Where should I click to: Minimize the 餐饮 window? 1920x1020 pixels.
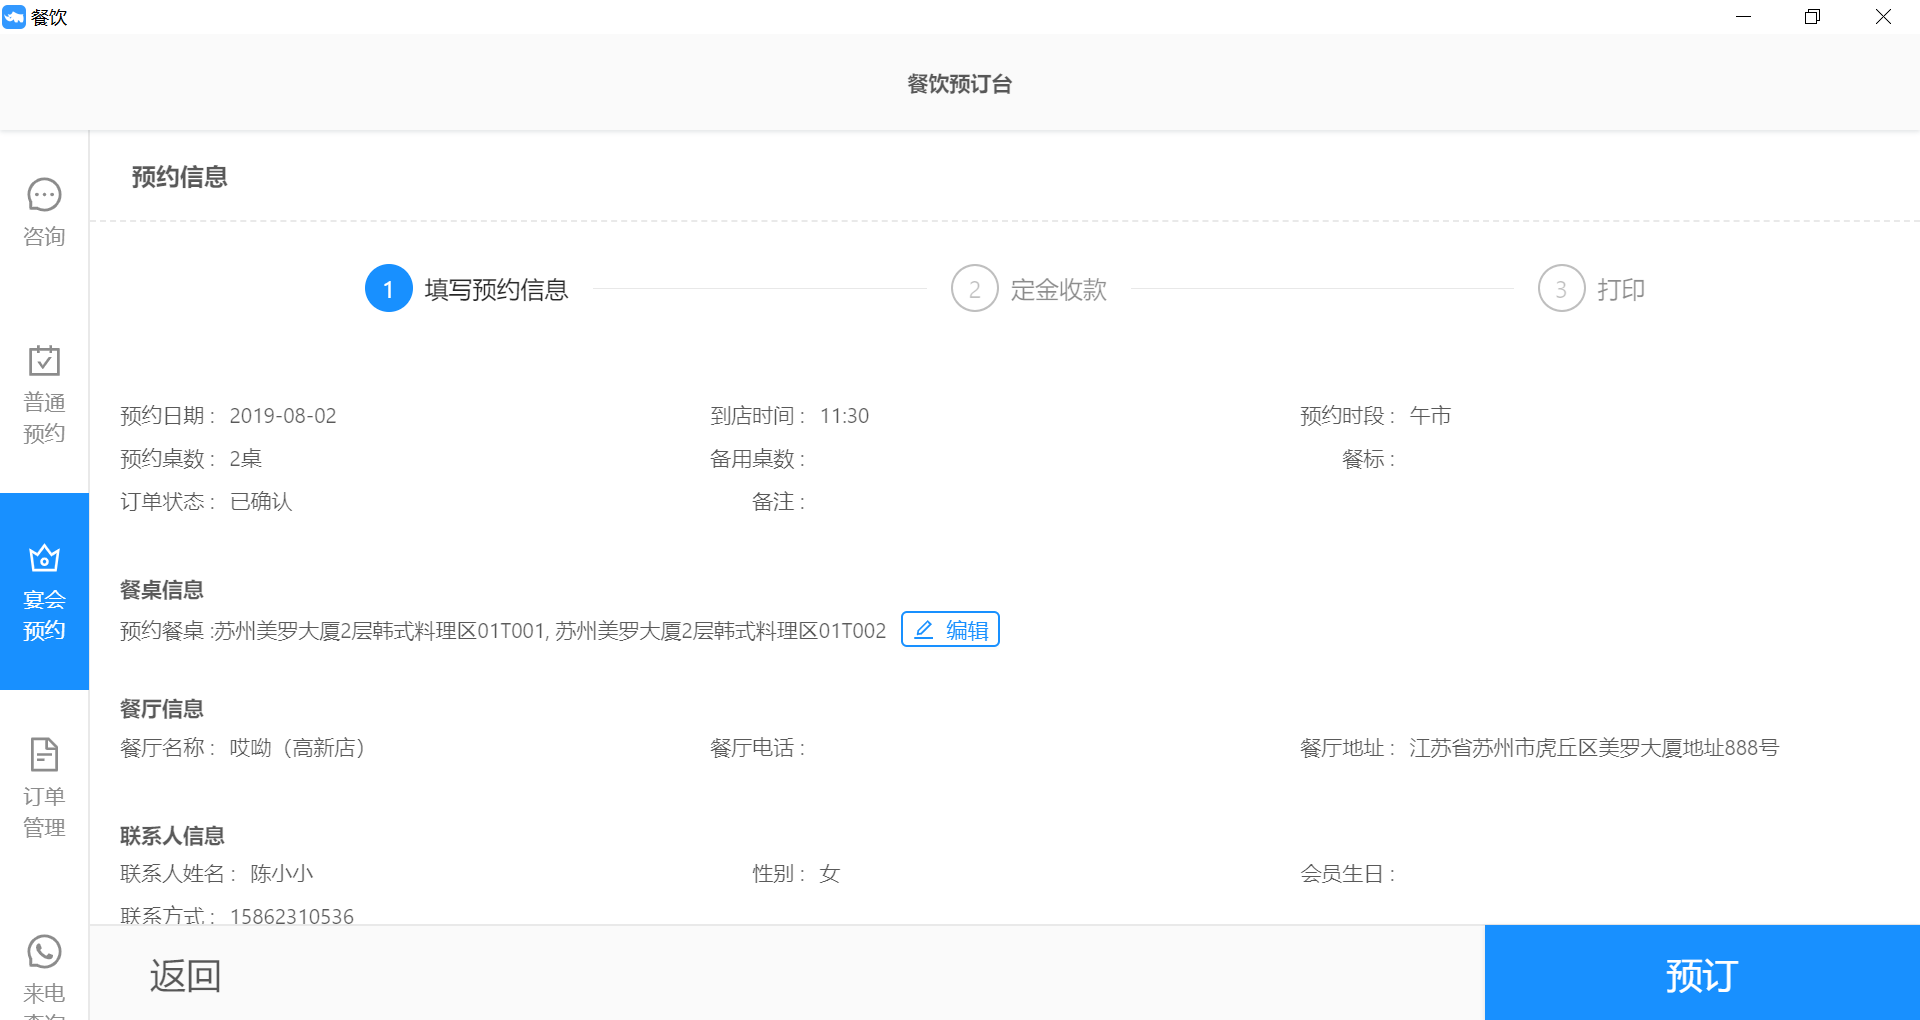pos(1743,17)
